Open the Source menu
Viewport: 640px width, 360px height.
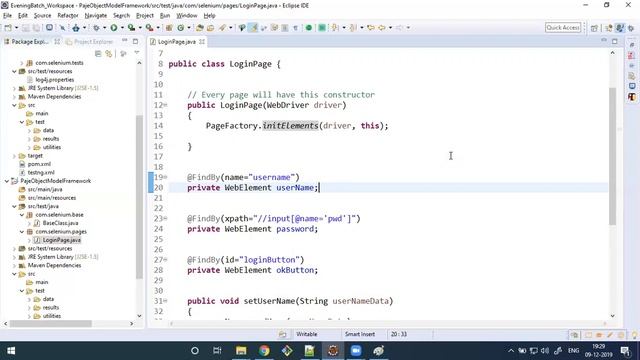tap(42, 16)
